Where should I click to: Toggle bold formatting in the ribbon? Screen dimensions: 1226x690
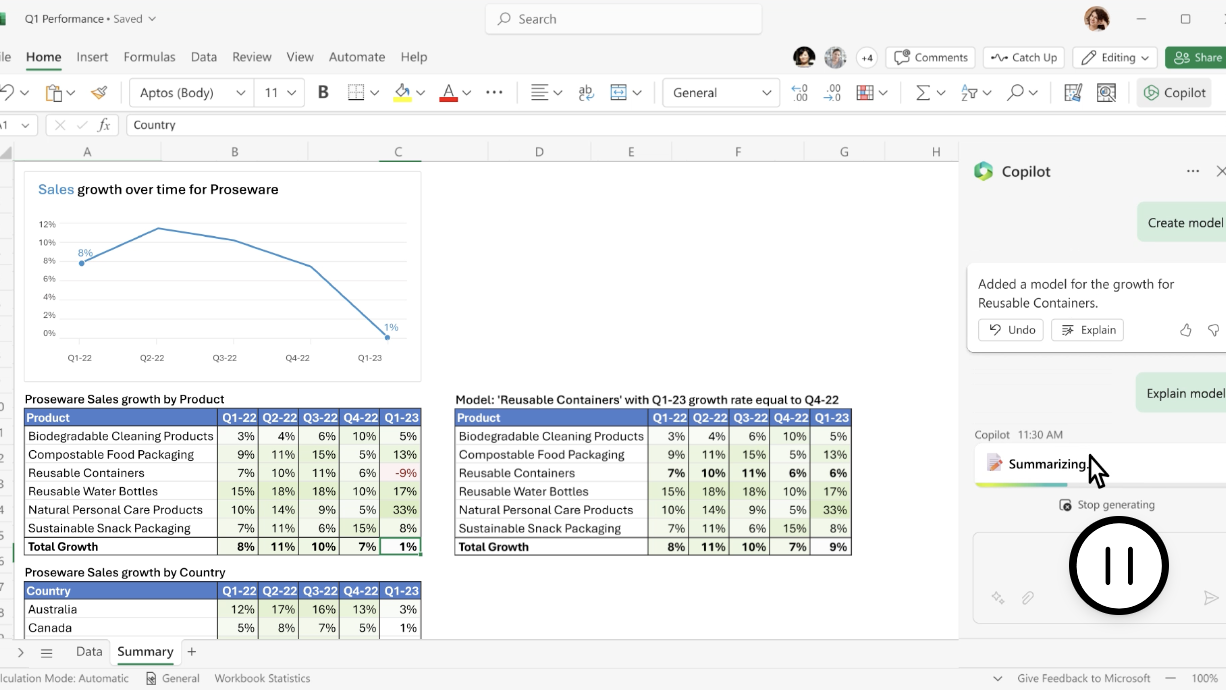pos(323,93)
